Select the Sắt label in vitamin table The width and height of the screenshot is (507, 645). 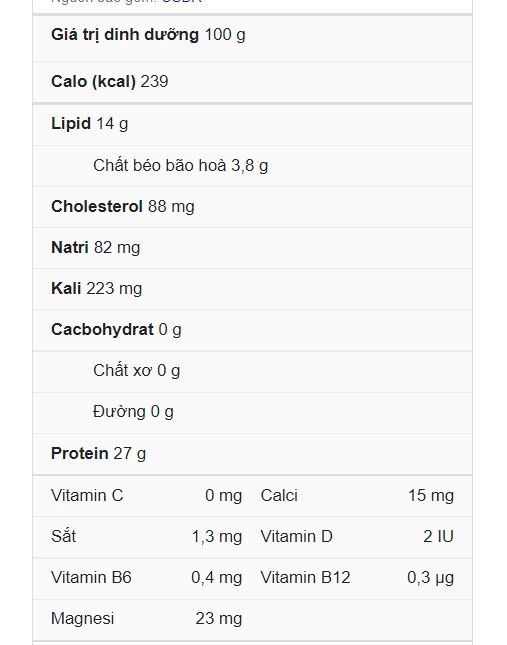64,536
